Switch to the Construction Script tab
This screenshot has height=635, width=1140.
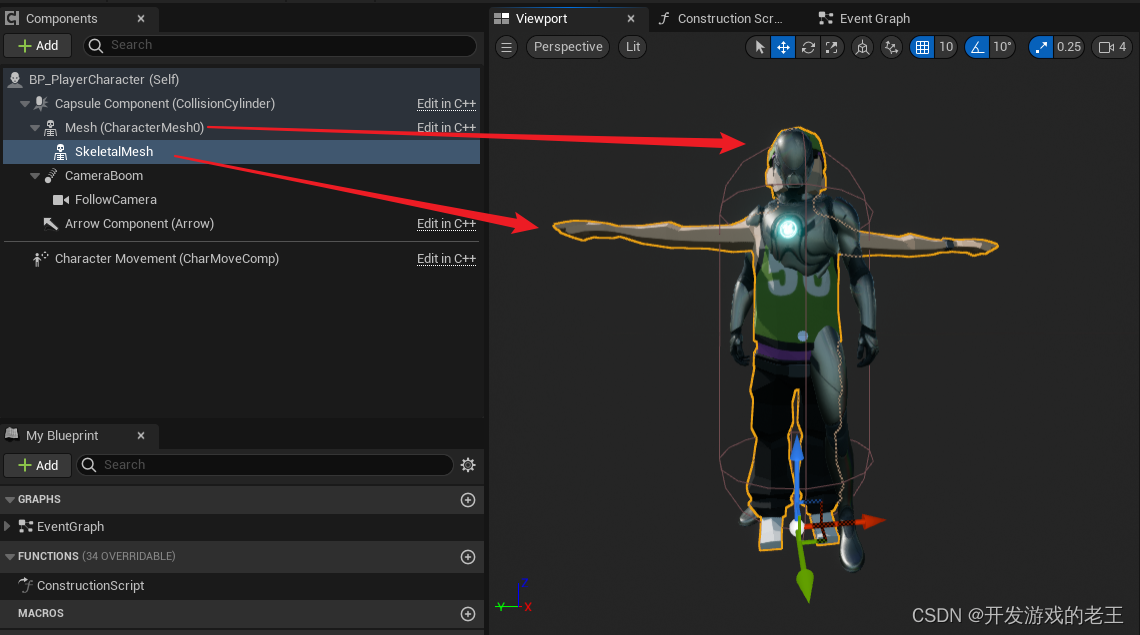point(730,19)
